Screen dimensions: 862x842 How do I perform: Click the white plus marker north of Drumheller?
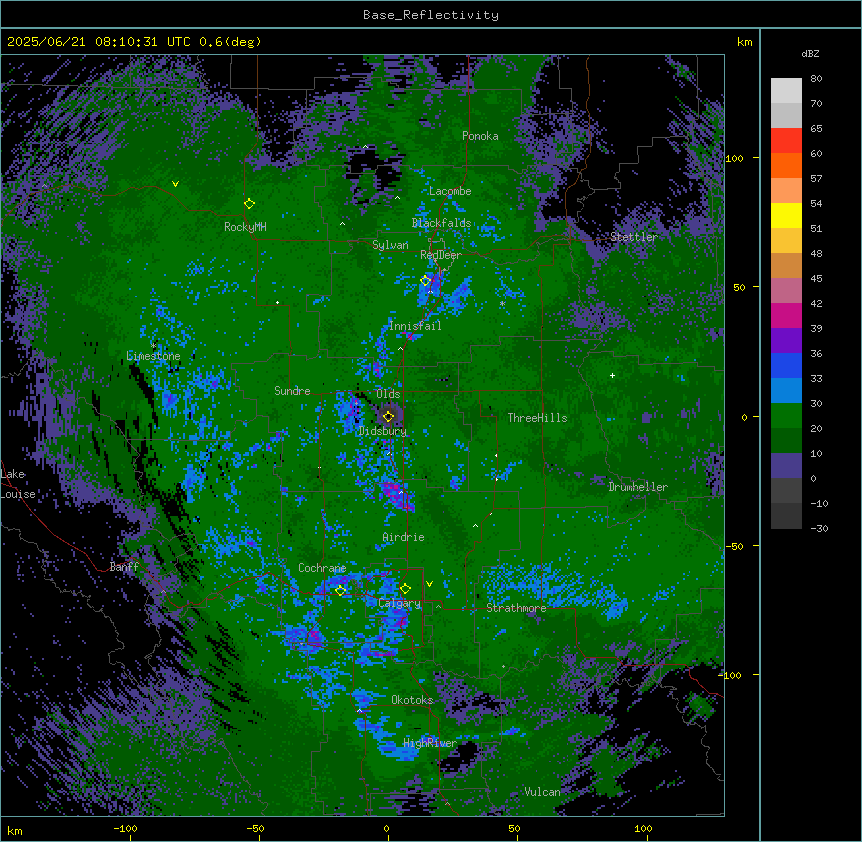612,375
